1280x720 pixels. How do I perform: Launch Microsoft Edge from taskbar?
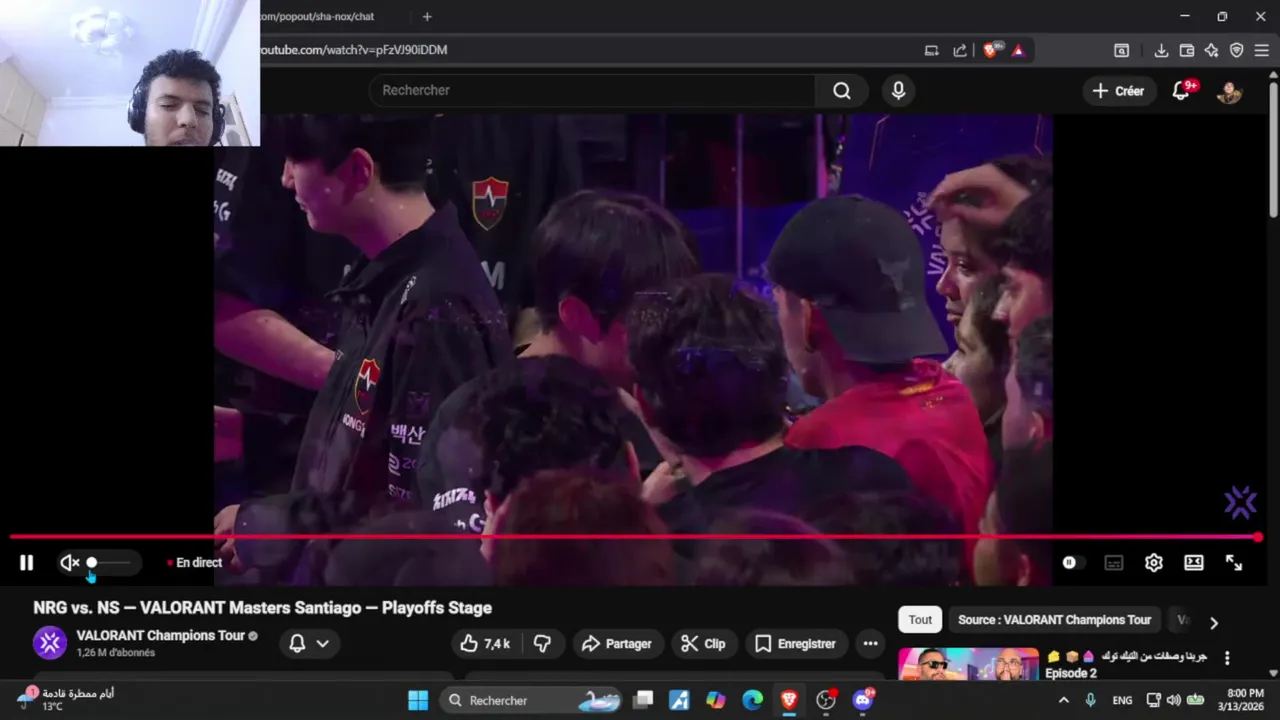pyautogui.click(x=752, y=700)
